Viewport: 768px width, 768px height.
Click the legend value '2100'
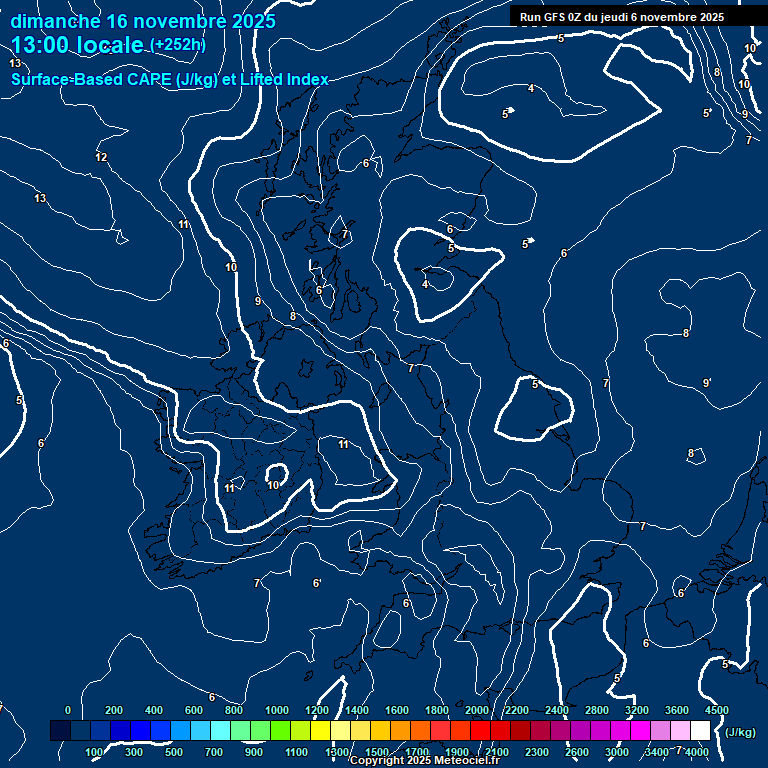pyautogui.click(x=497, y=752)
